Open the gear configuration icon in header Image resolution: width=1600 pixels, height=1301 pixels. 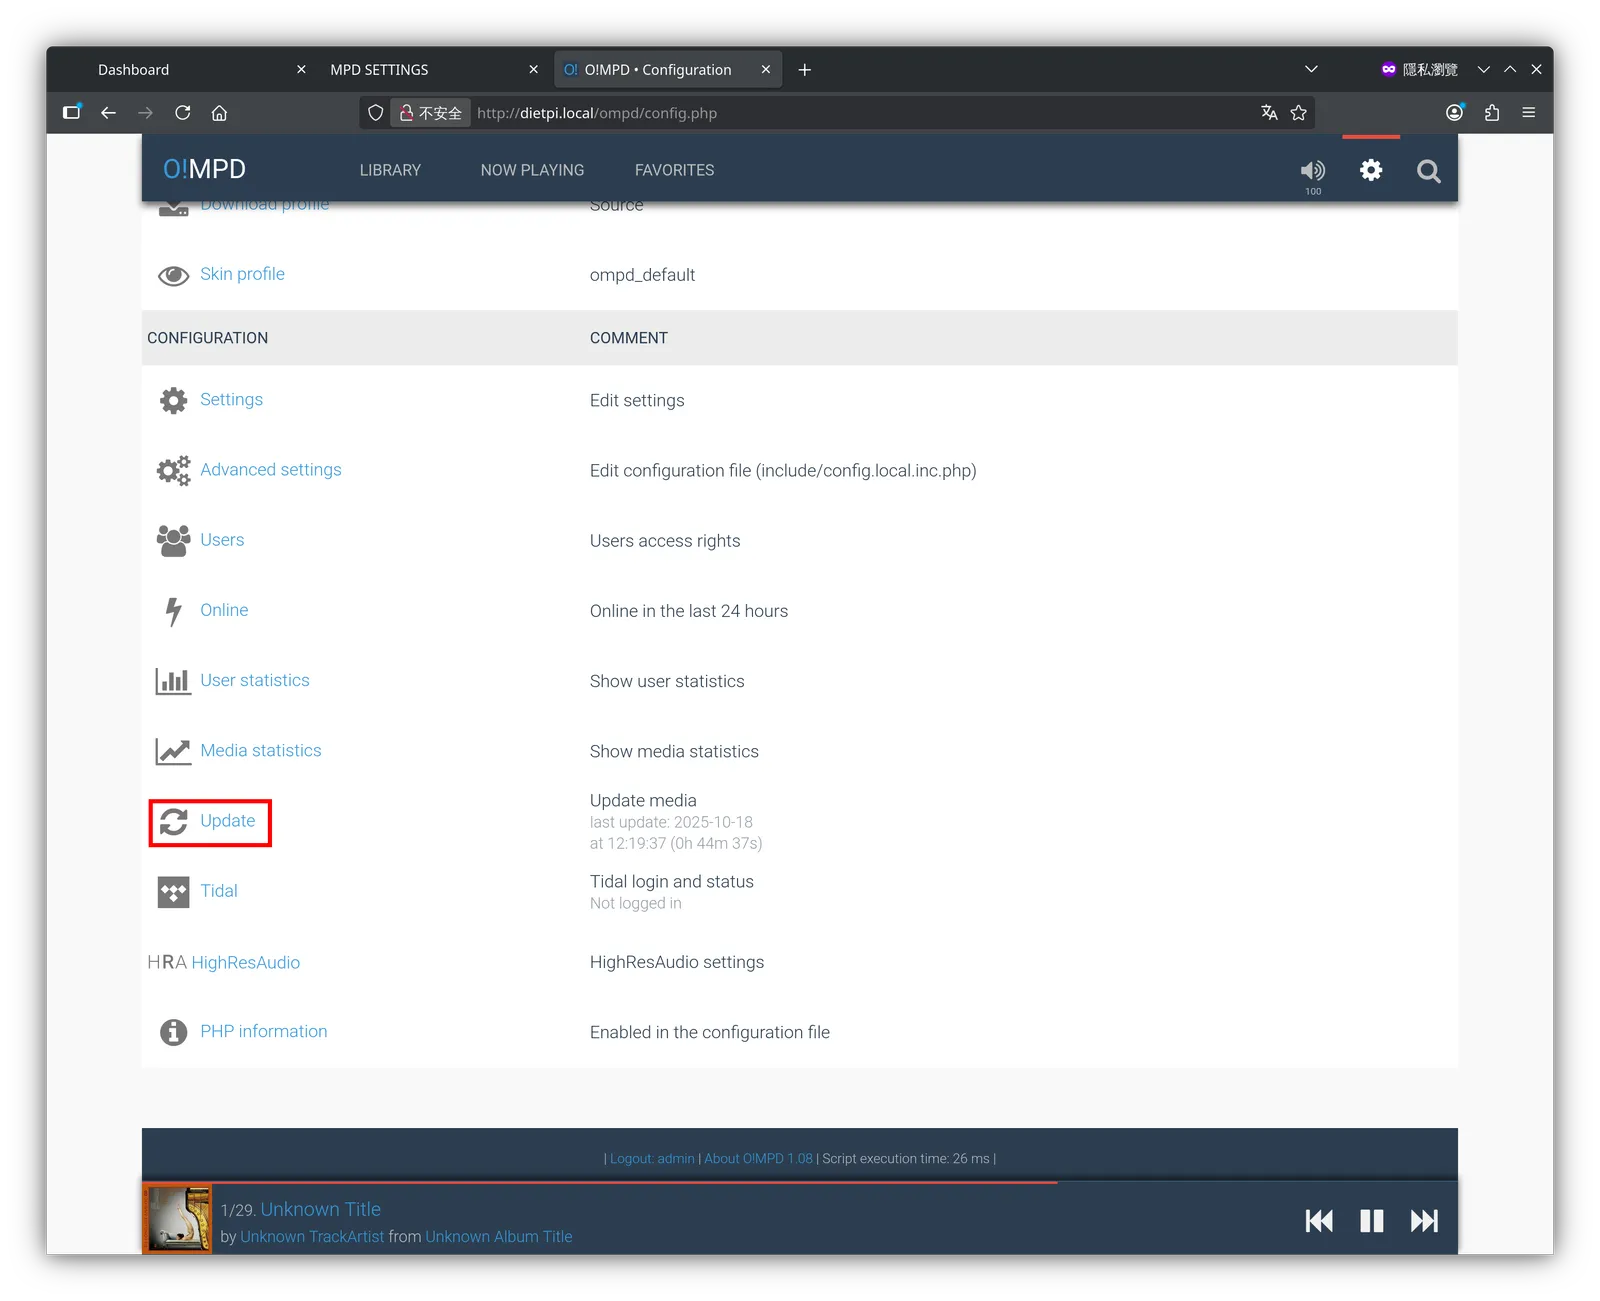click(1371, 170)
